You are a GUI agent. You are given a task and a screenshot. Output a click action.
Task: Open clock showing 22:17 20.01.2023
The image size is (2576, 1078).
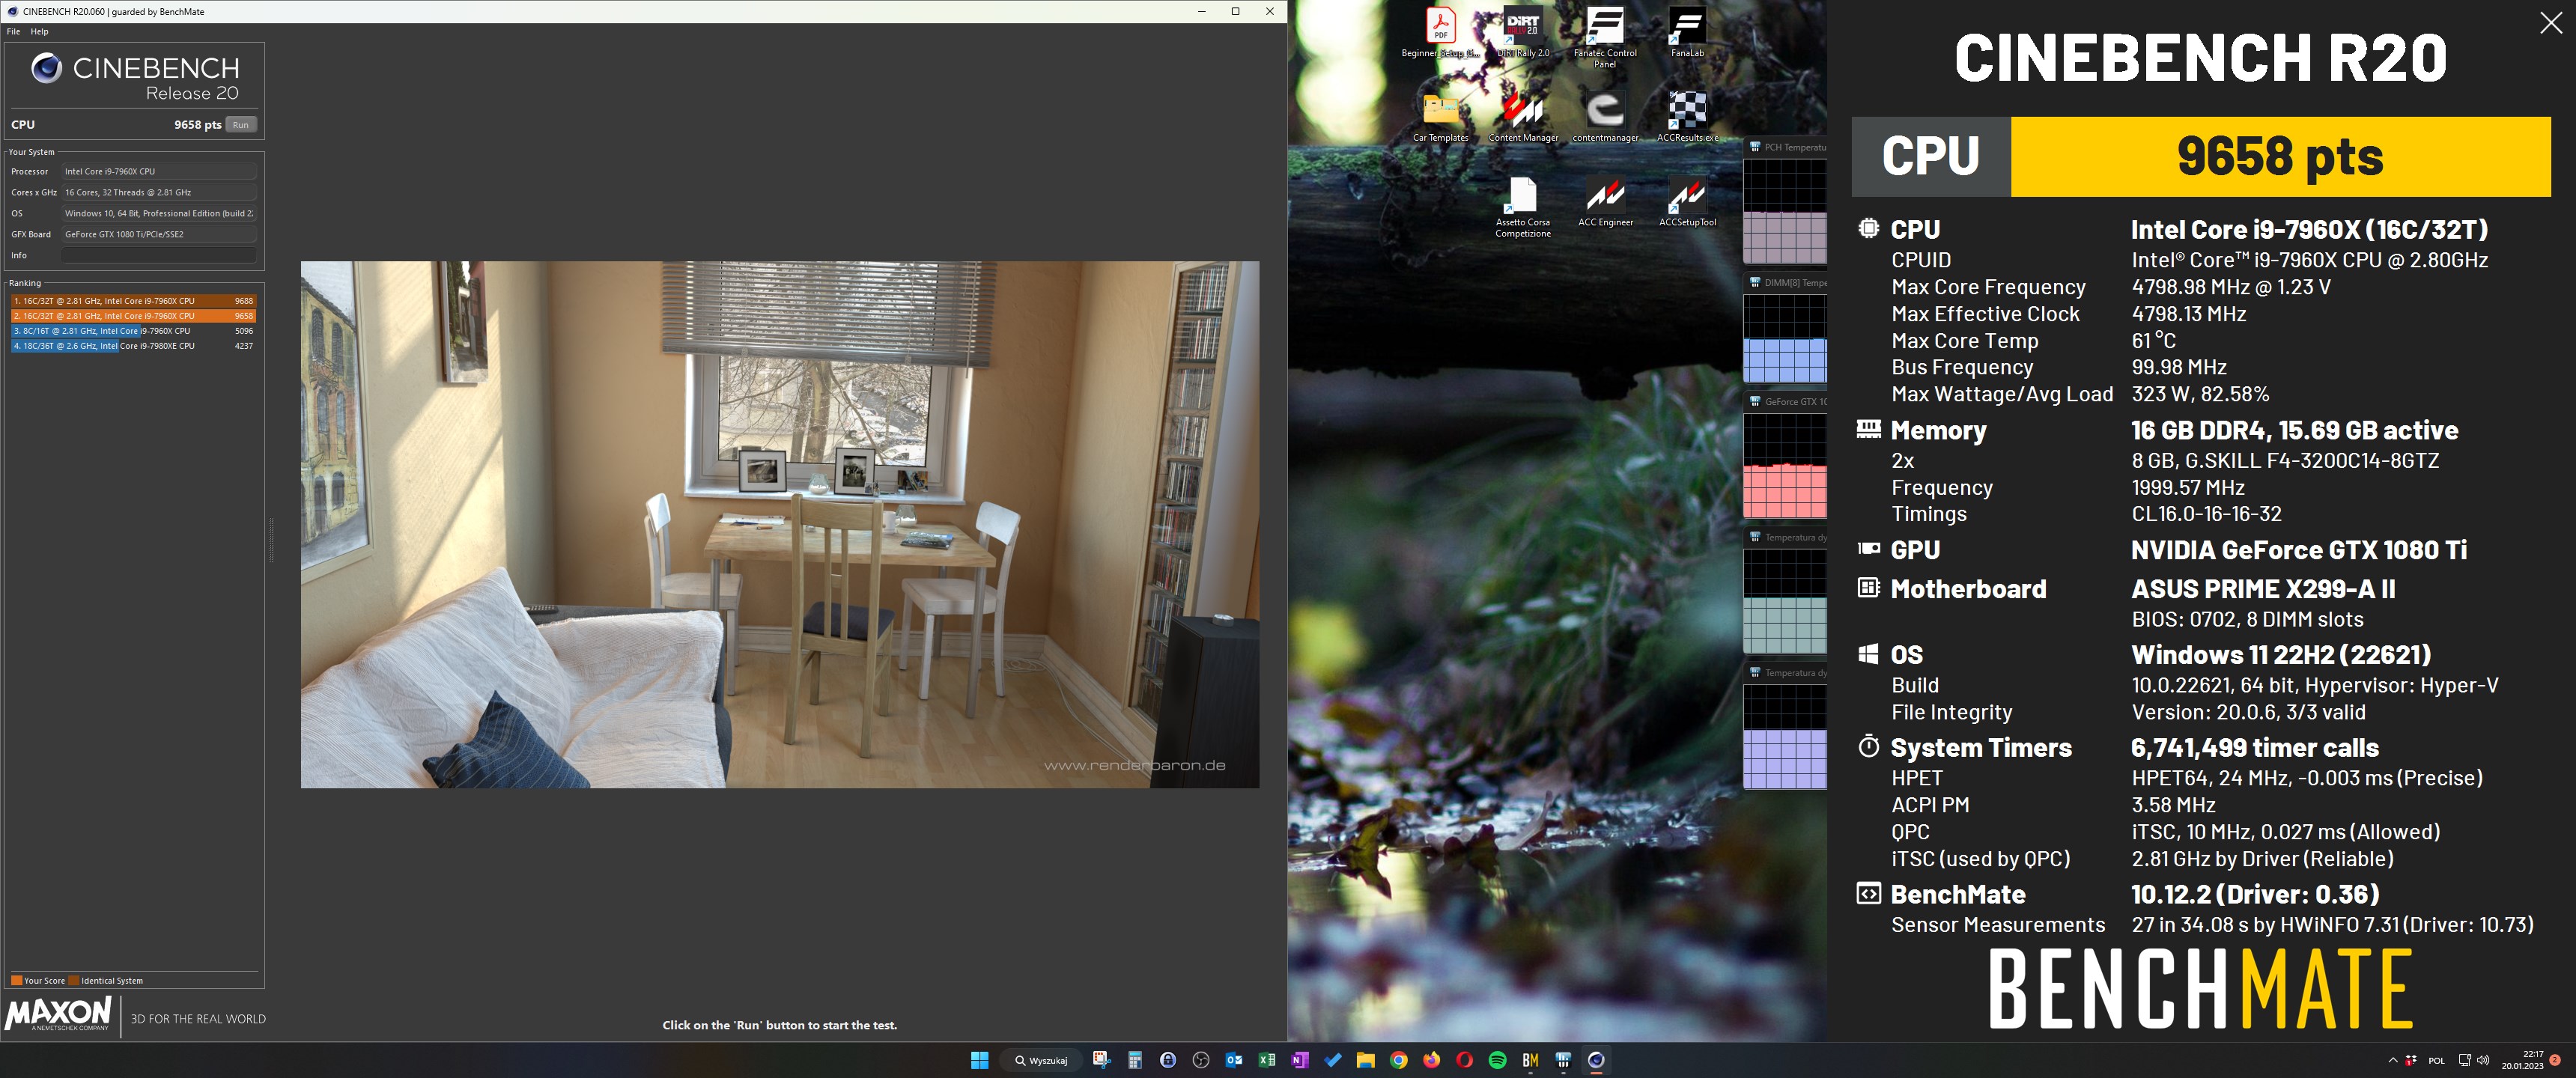point(2522,1060)
